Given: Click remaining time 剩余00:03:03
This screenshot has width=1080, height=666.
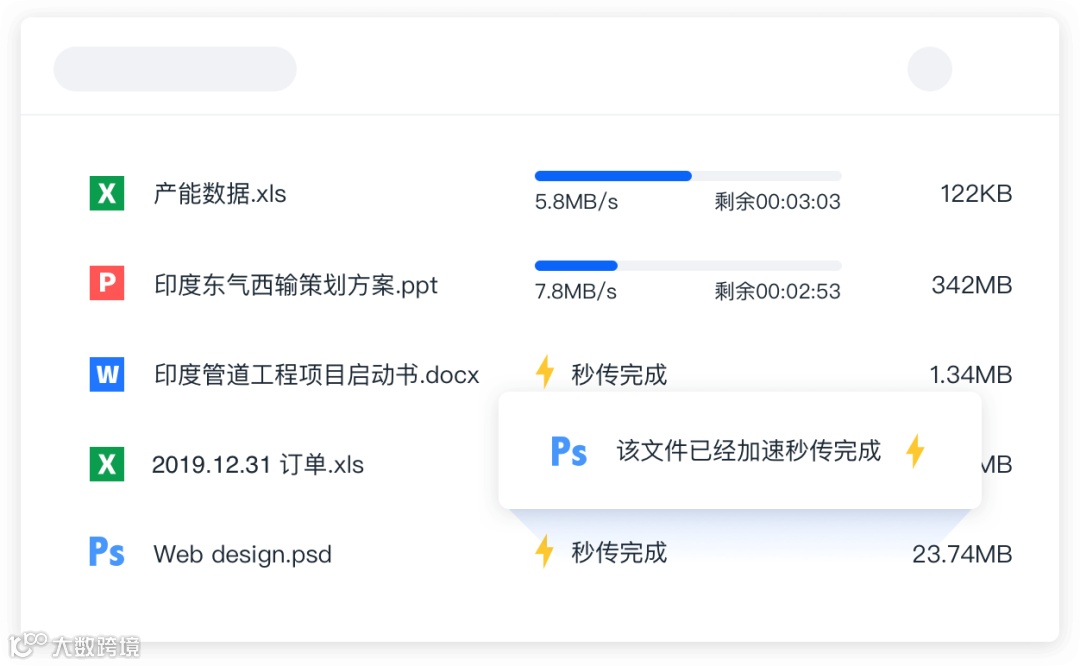Looking at the screenshot, I should click(777, 202).
